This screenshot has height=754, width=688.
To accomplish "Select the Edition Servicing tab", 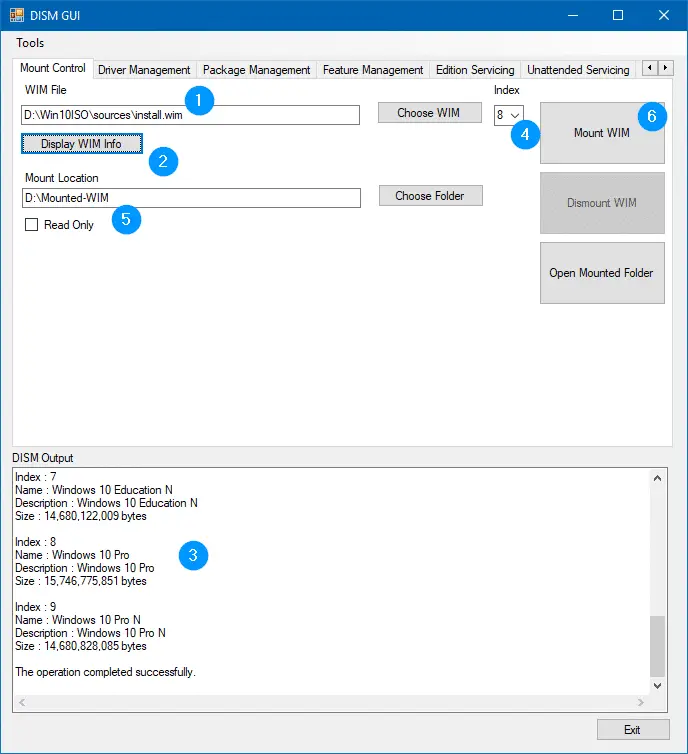I will [475, 70].
